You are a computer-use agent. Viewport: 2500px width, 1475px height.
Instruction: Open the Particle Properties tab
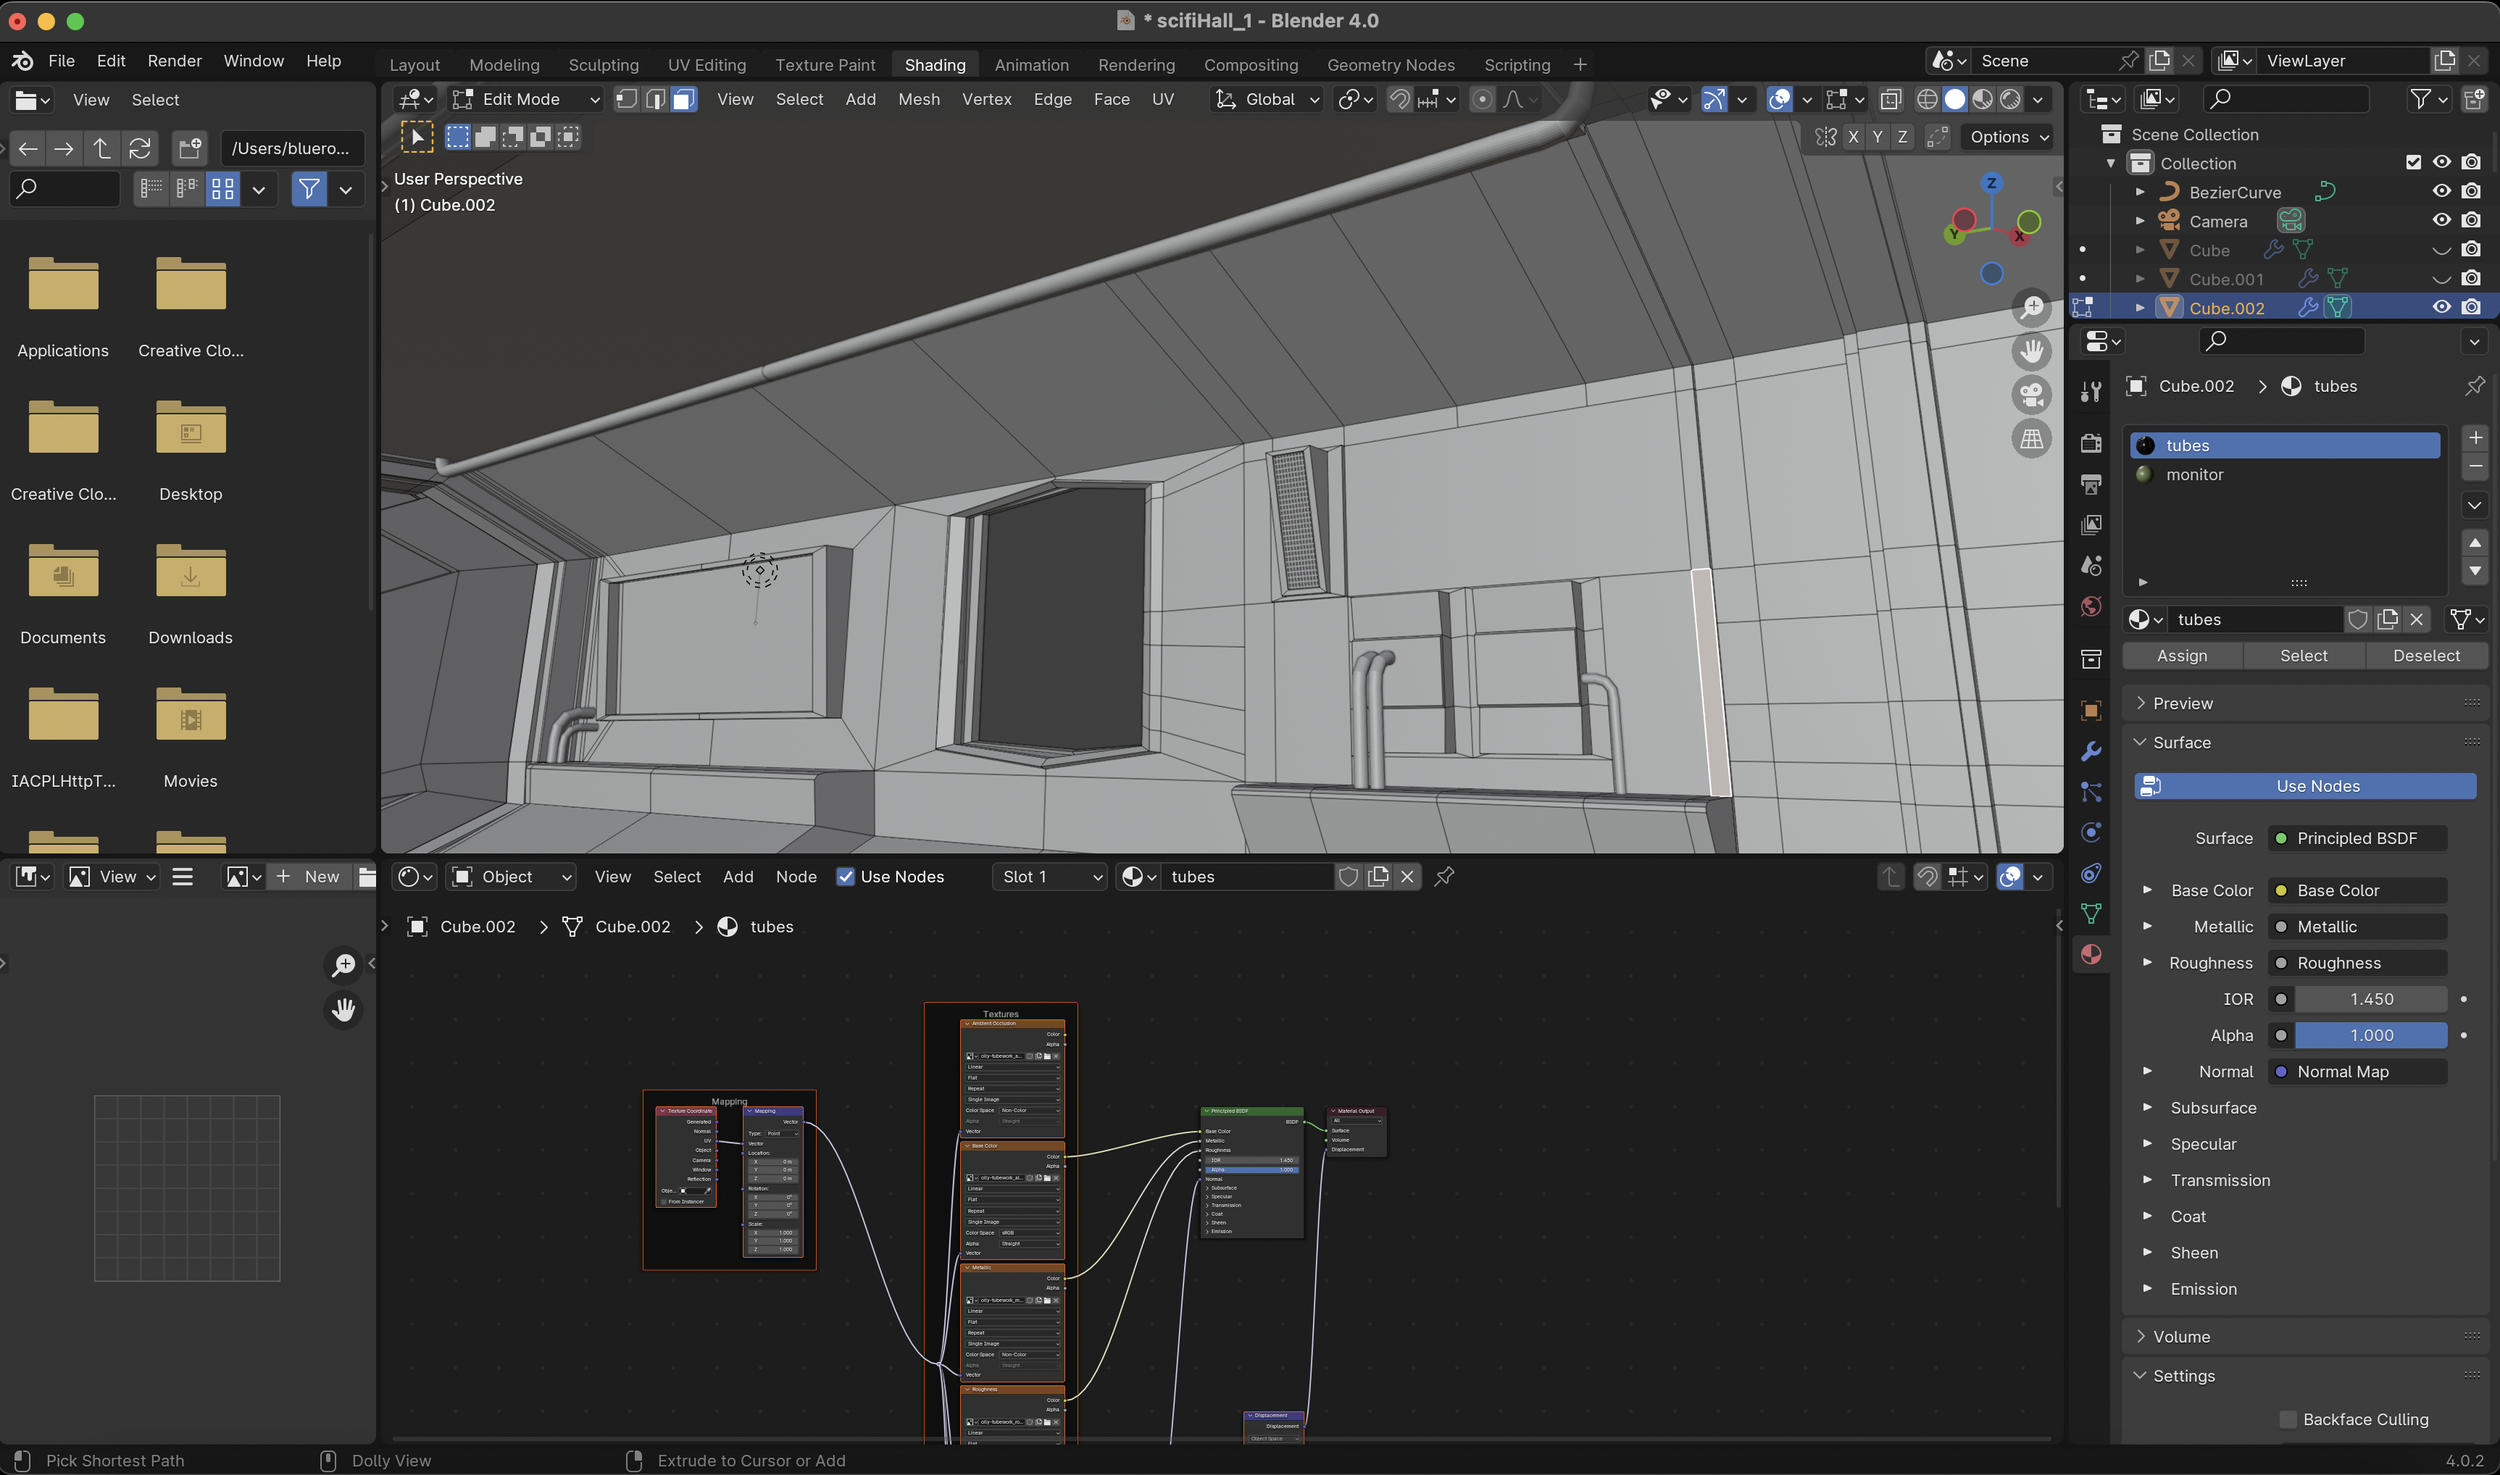pos(2090,788)
